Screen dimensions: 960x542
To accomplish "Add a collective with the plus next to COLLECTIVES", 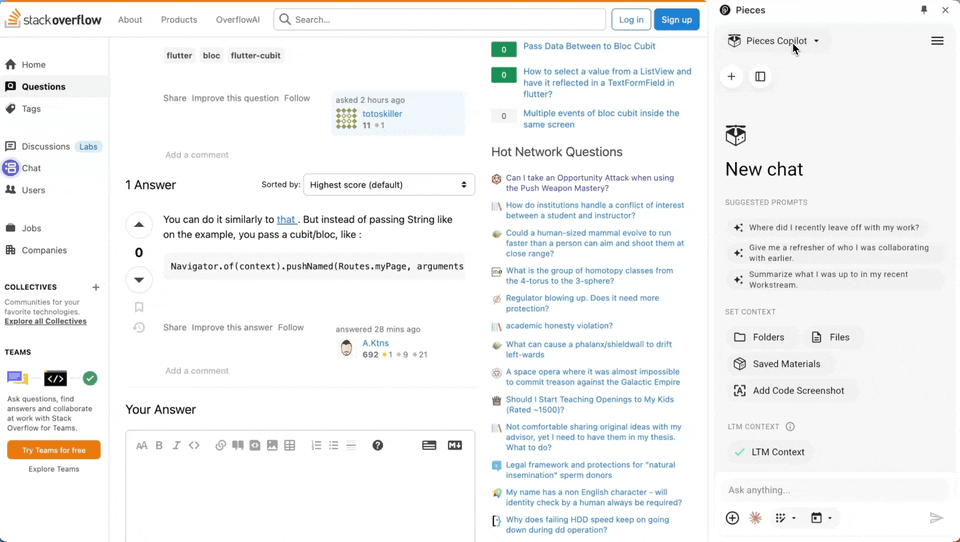I will 96,287.
